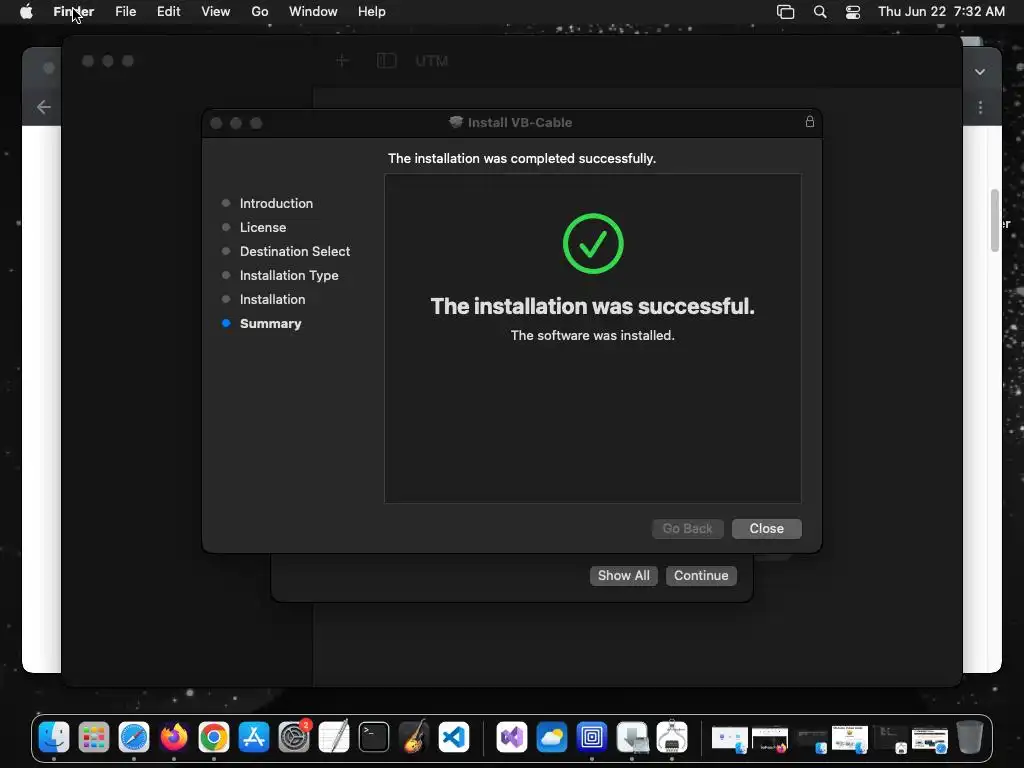Click red close dot of installer window
1024x768 pixels.
[x=217, y=123]
